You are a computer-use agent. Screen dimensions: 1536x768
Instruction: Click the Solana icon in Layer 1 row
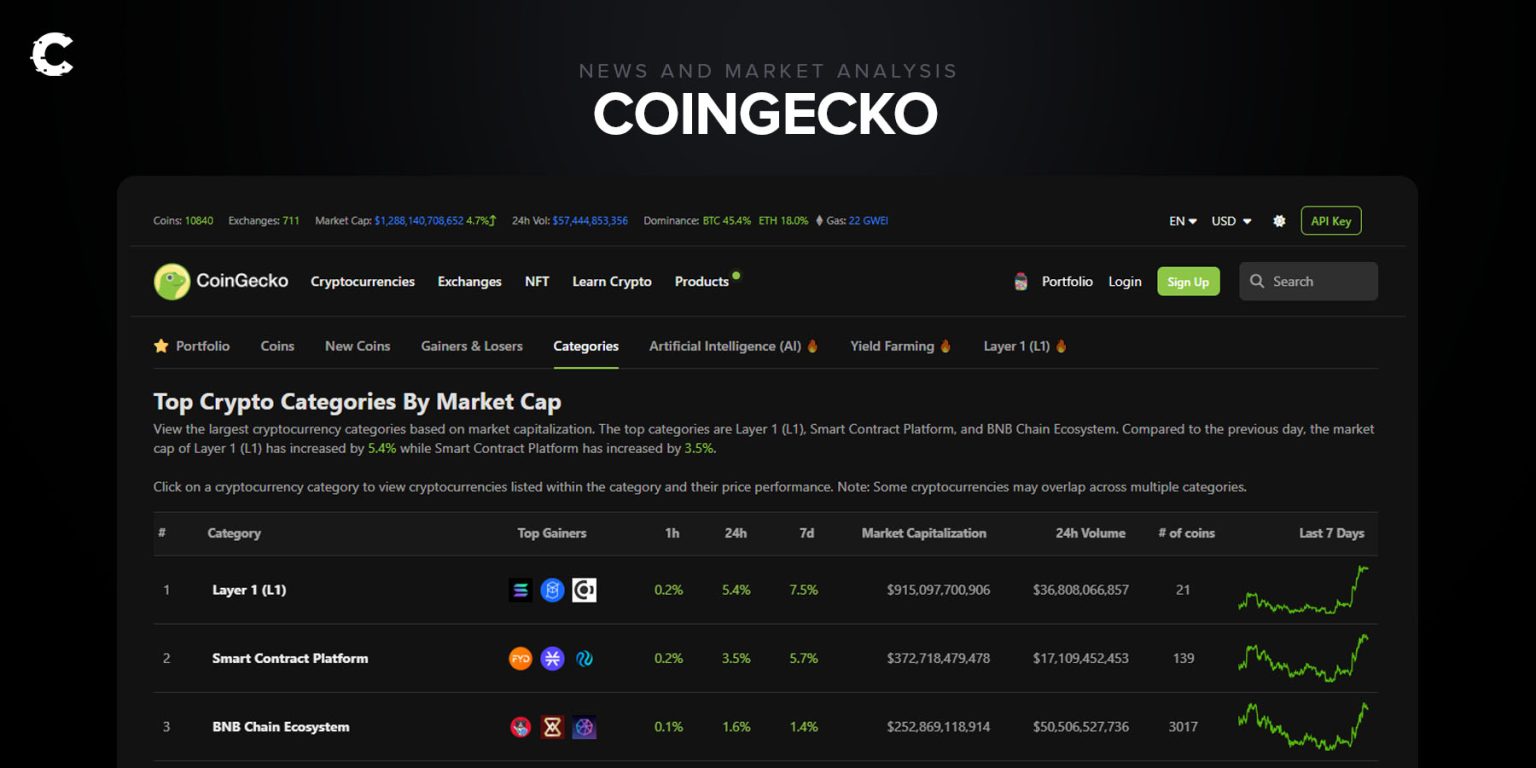coord(520,590)
